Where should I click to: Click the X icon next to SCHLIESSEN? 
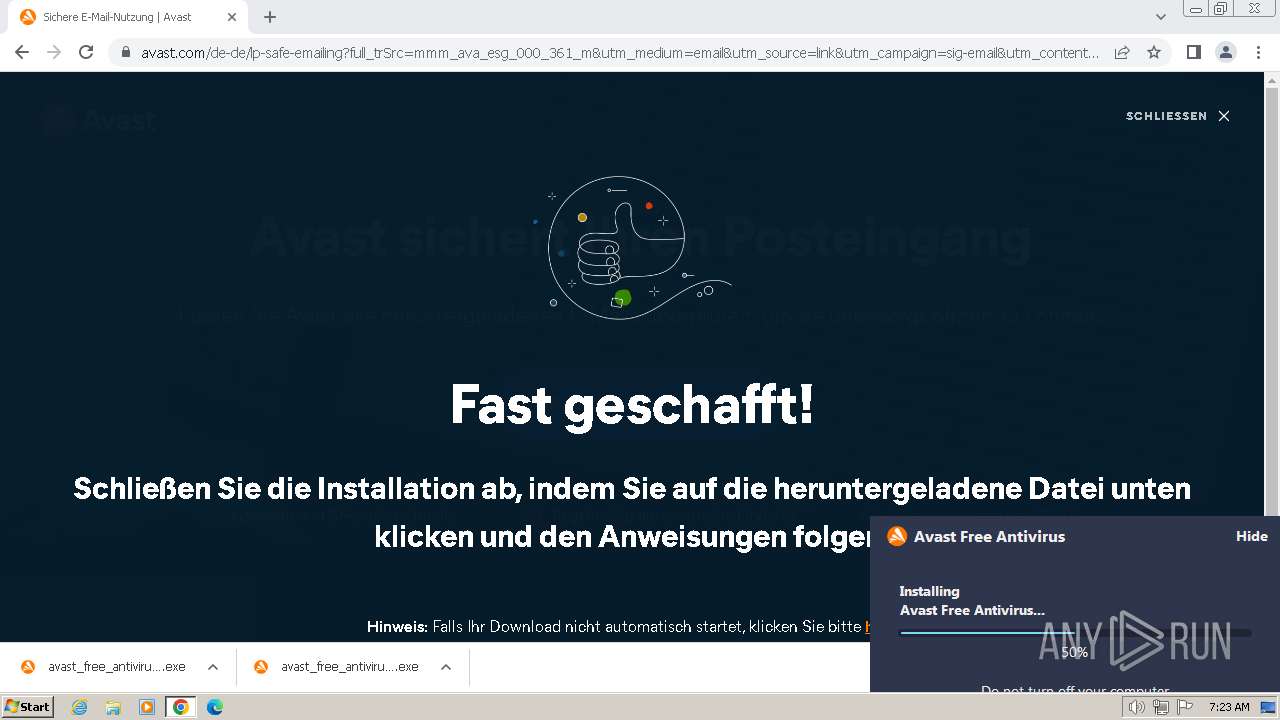click(1223, 116)
